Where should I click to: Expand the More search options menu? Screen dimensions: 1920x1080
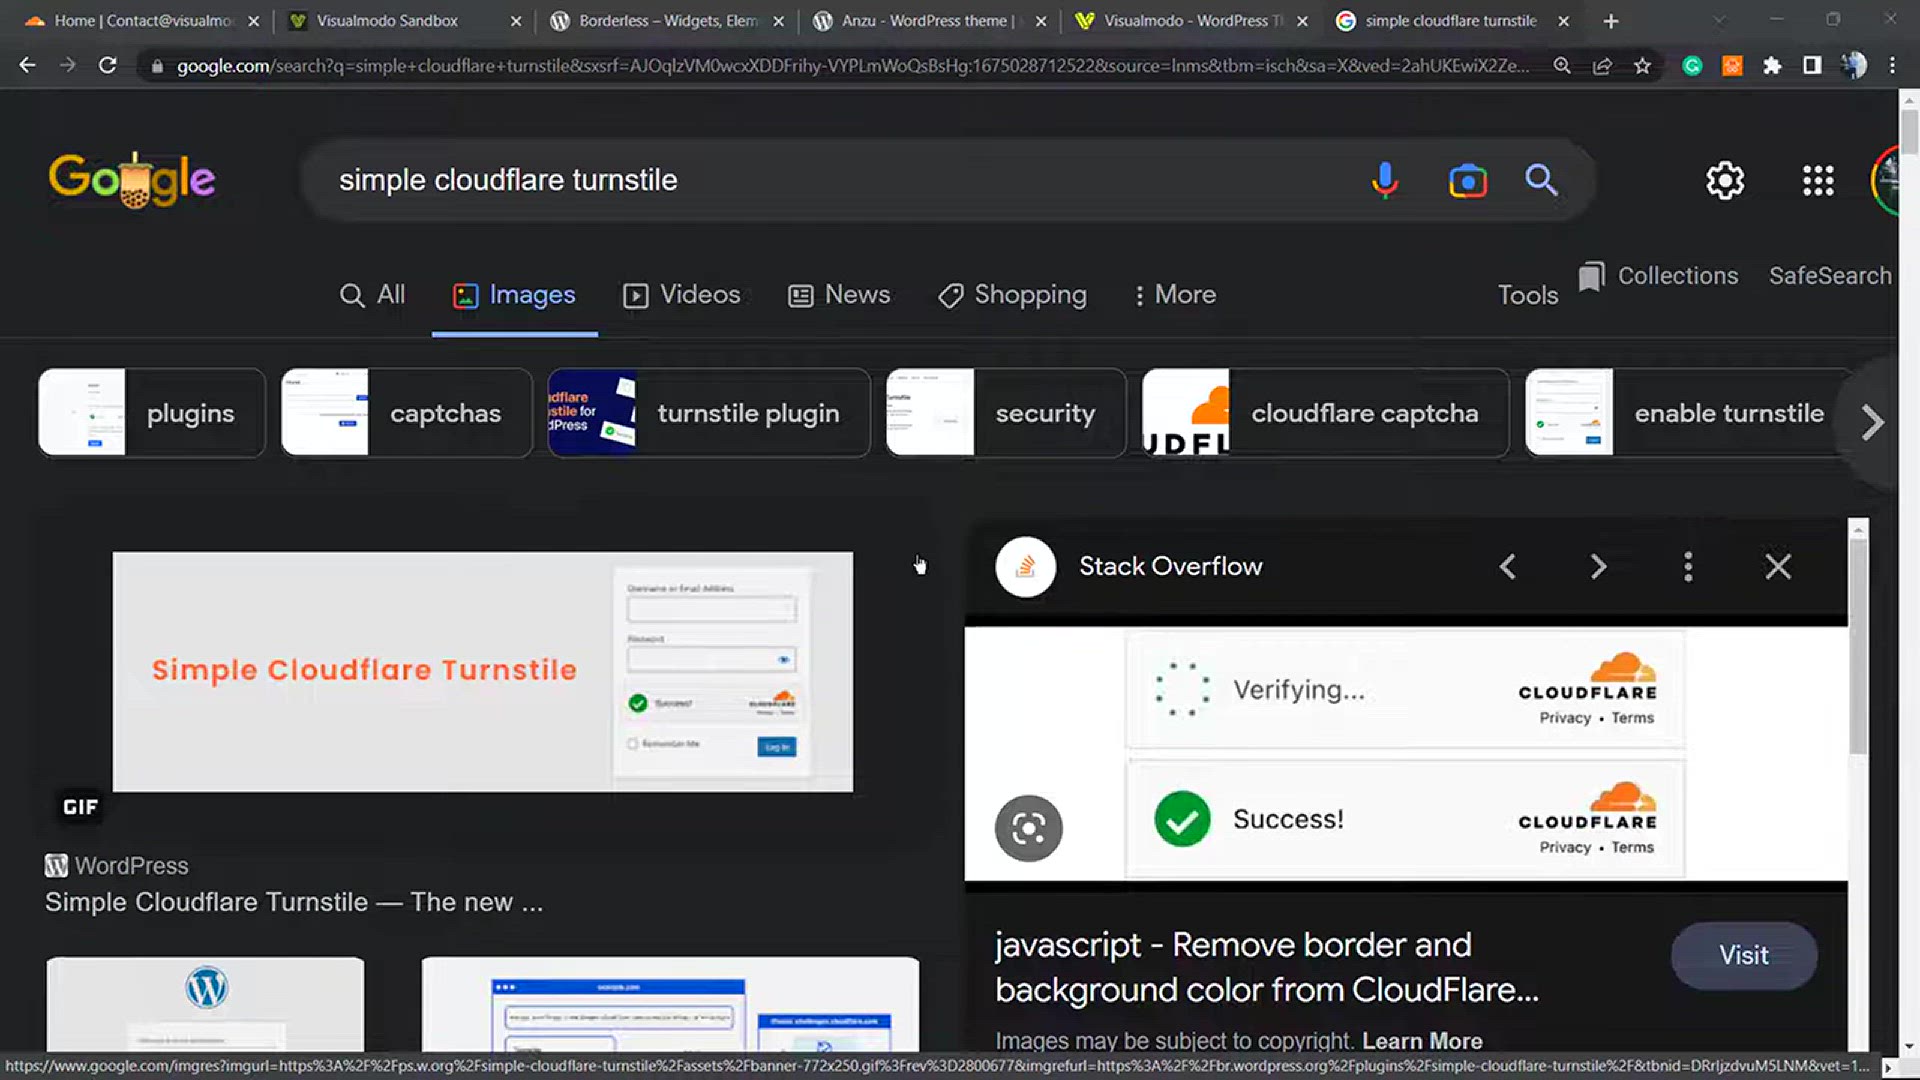(1175, 295)
